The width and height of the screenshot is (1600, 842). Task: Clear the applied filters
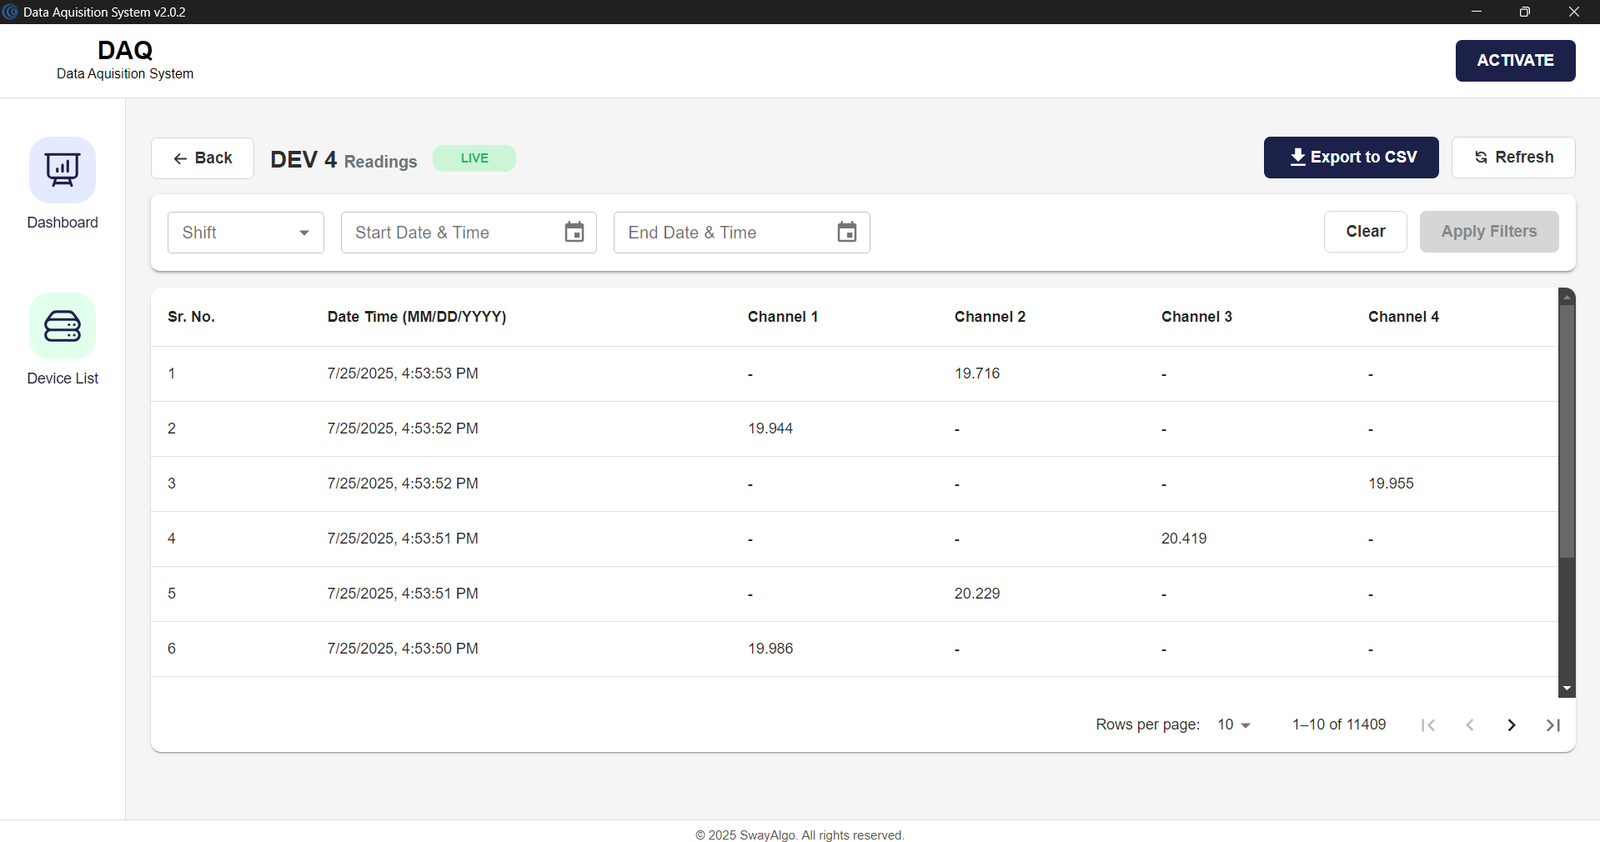click(1365, 231)
